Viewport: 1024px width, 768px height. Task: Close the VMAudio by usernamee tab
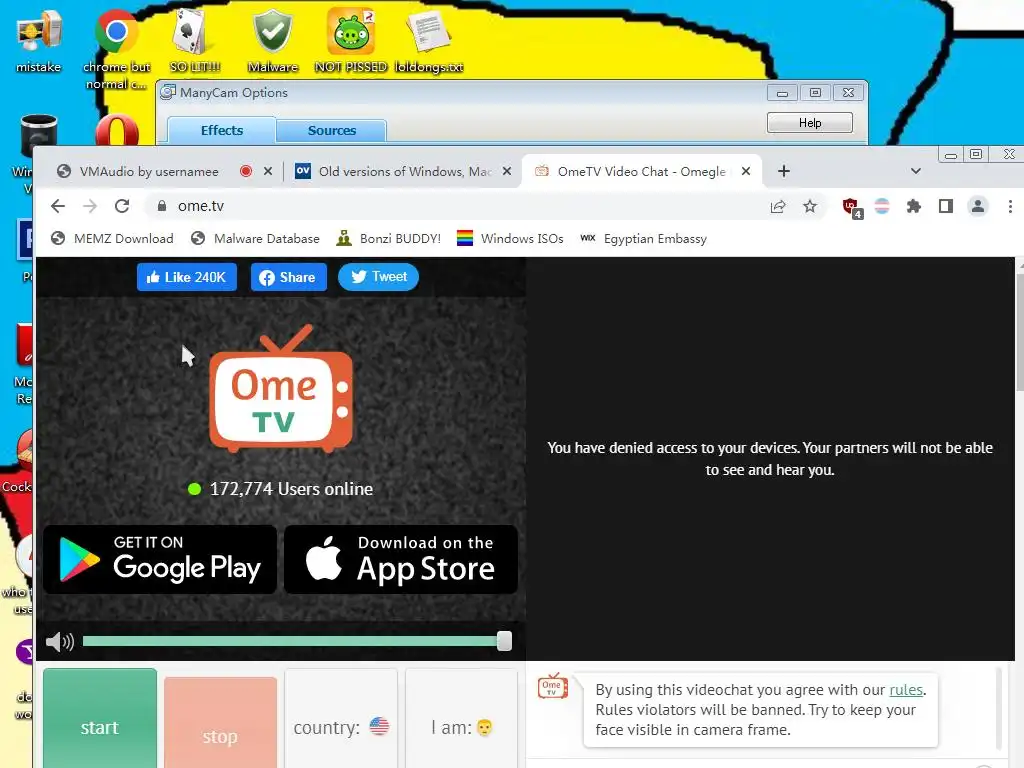[x=268, y=171]
